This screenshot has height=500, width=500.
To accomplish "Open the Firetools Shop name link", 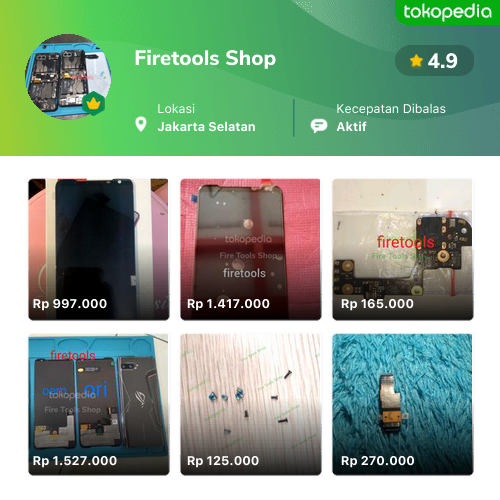I will coord(205,58).
